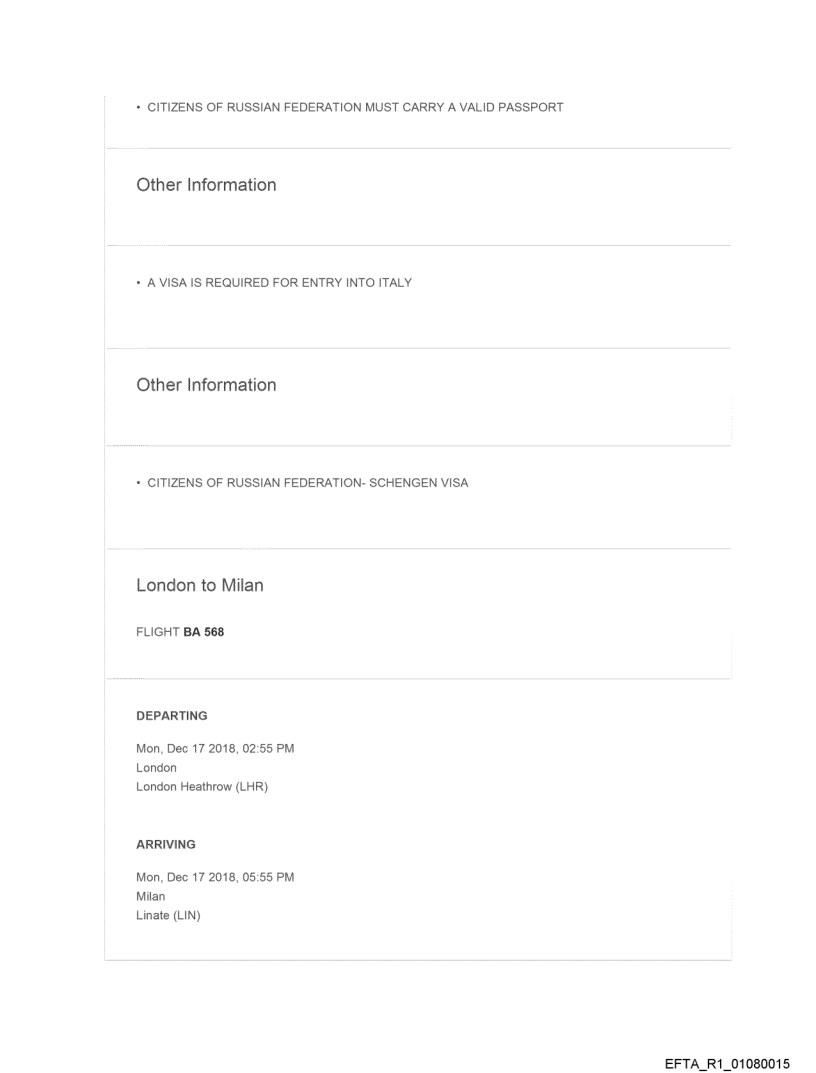Click the London to Milan heading
This screenshot has height=1073, width=816.
tap(200, 586)
